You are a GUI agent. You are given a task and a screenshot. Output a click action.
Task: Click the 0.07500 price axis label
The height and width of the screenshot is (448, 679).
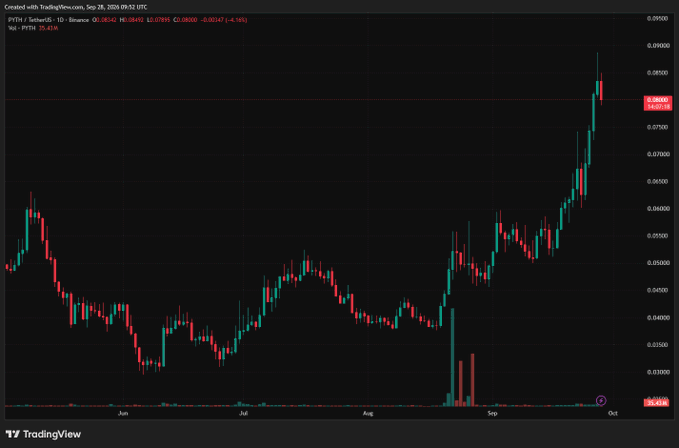(x=658, y=127)
